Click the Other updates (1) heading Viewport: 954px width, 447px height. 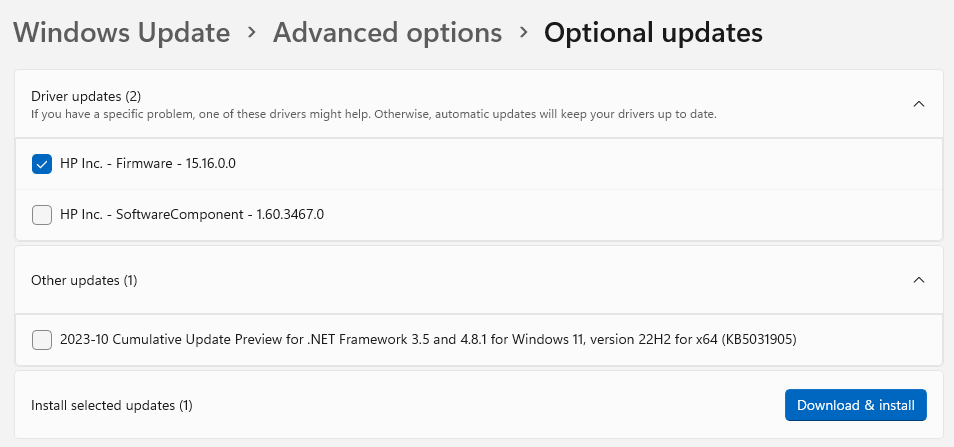pos(84,280)
